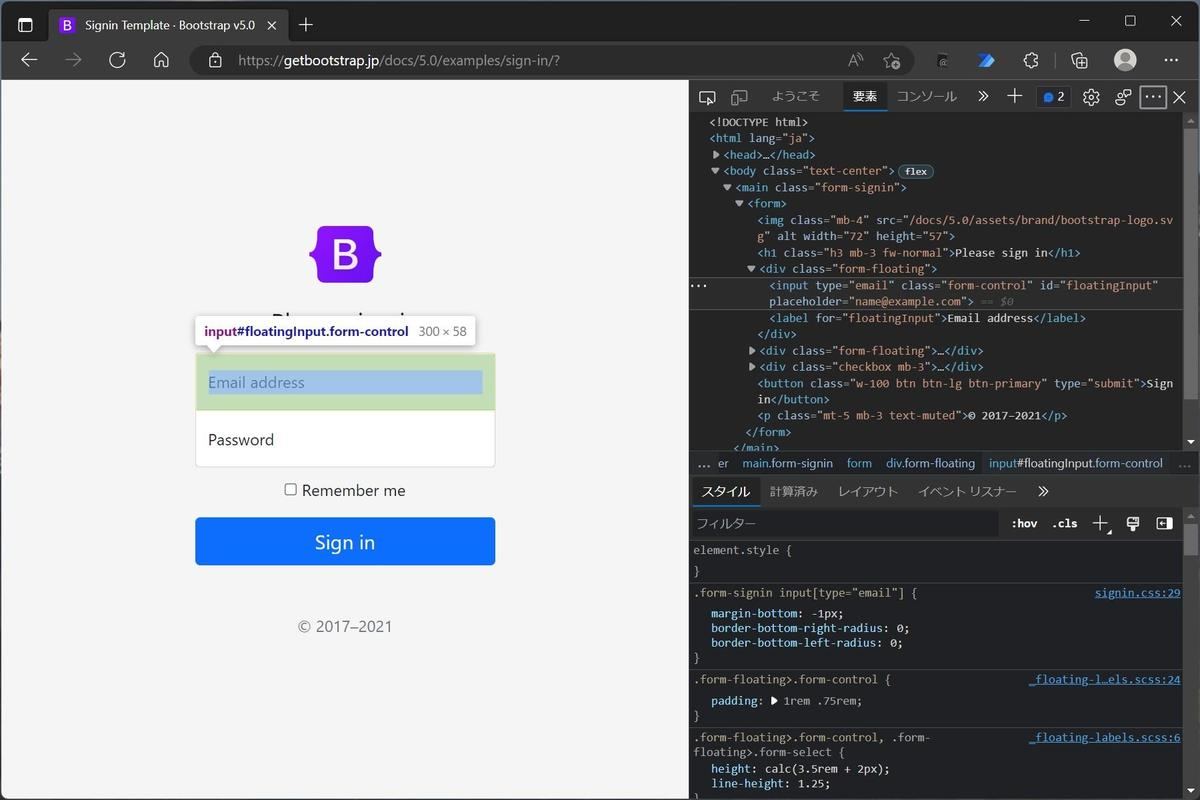Go back in browser history
The width and height of the screenshot is (1200, 800).
point(29,60)
